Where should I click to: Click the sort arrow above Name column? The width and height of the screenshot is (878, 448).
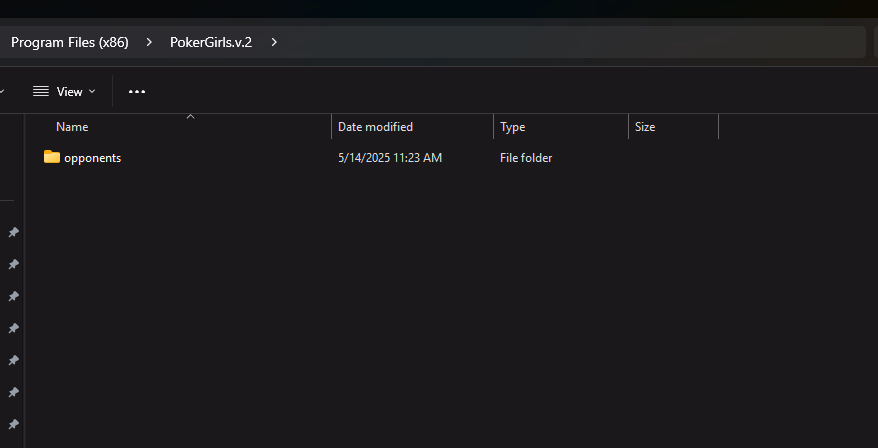coord(190,117)
